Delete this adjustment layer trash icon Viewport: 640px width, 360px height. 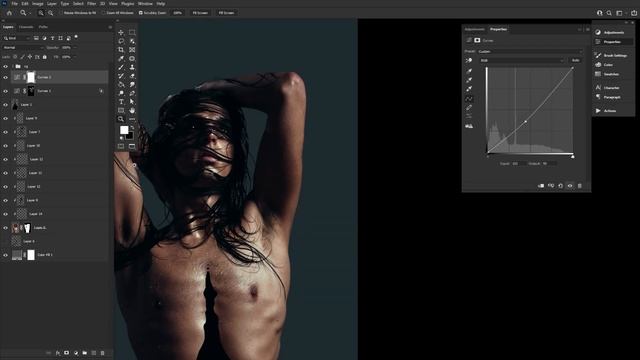(x=580, y=186)
